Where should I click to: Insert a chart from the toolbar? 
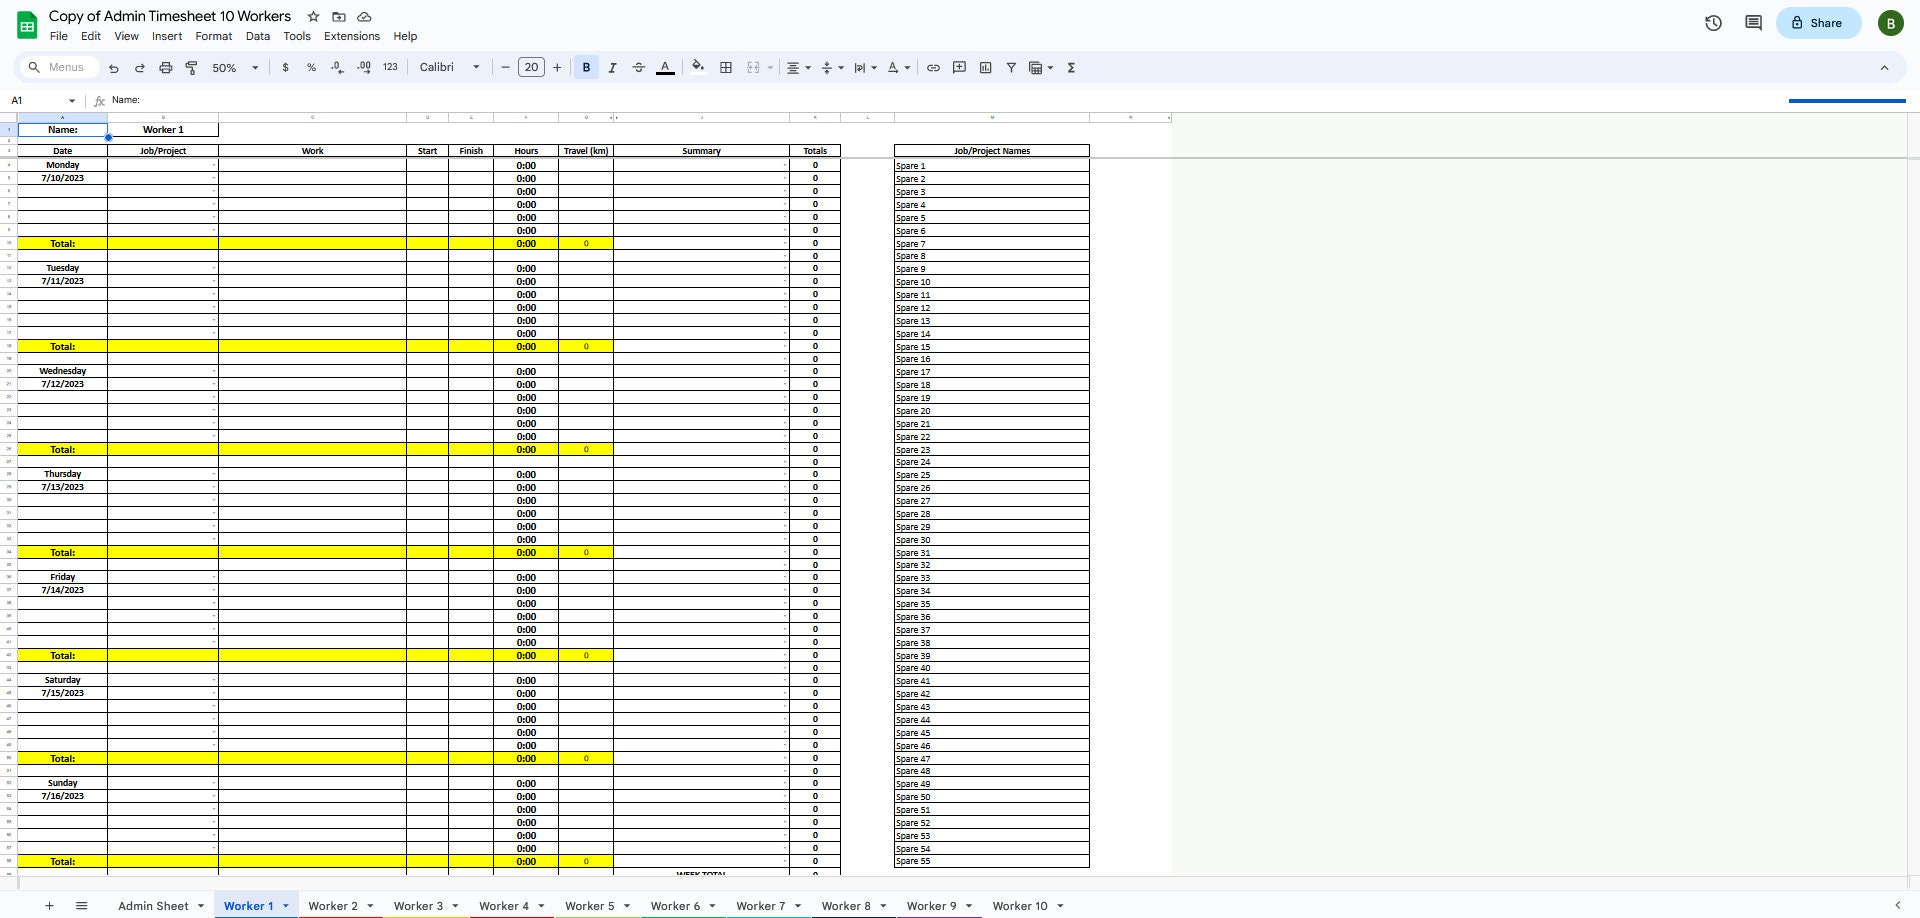tap(985, 67)
